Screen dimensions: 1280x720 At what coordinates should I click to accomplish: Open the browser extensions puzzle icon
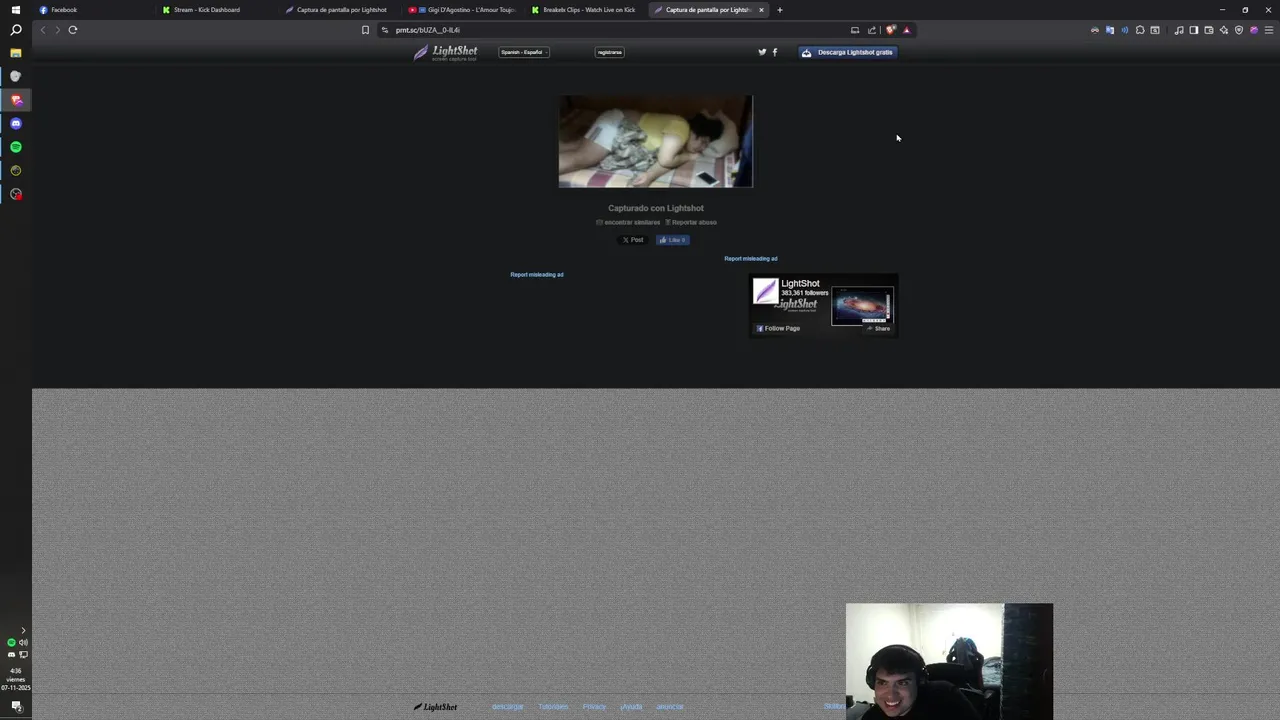click(1140, 30)
